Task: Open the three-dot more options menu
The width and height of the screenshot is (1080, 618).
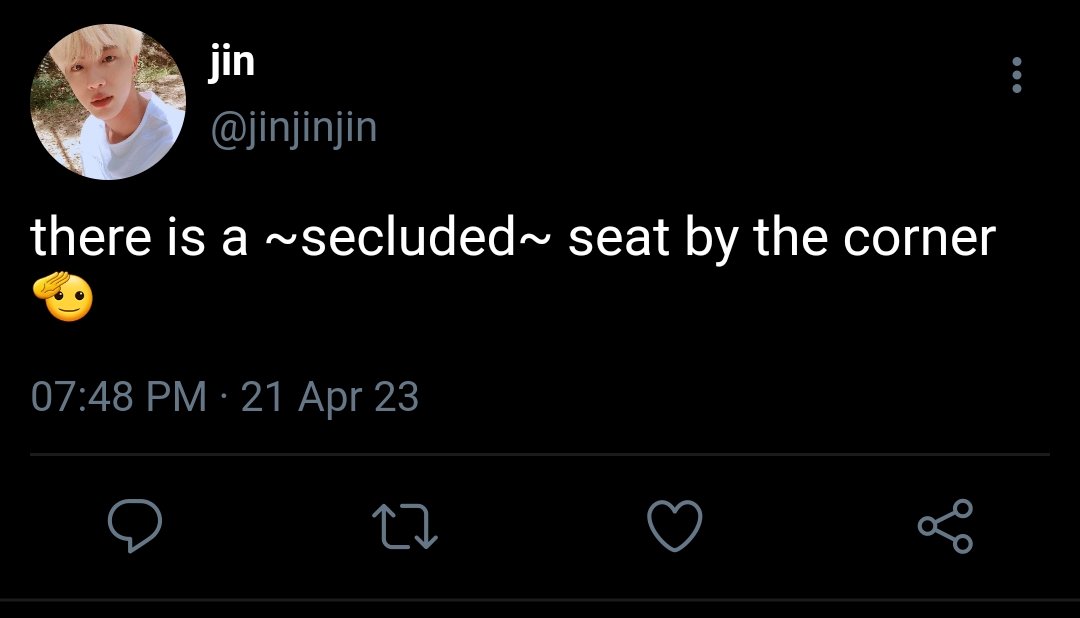Action: (1017, 75)
